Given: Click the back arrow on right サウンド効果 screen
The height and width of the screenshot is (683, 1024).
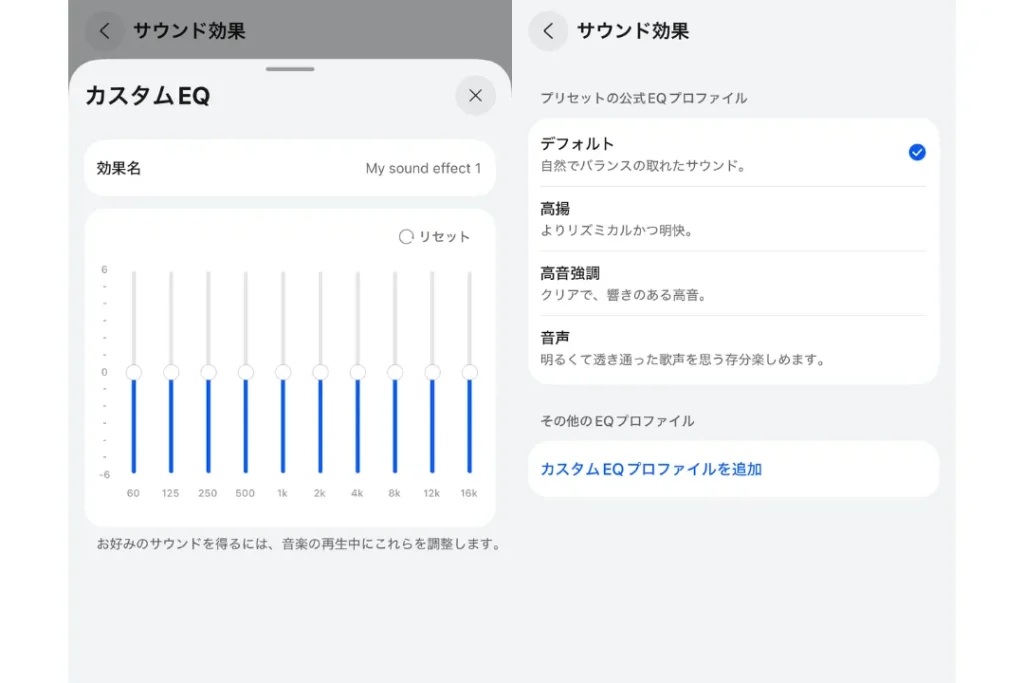Looking at the screenshot, I should click(x=548, y=31).
